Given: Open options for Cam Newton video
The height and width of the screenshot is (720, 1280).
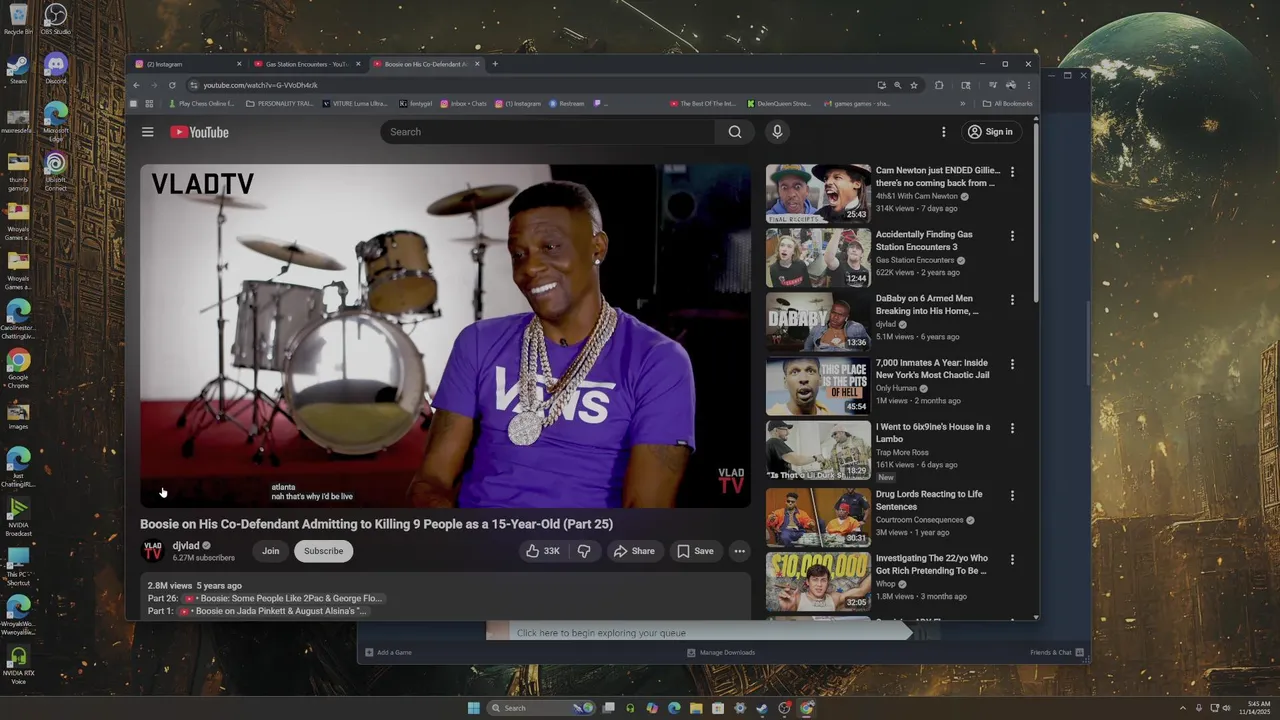Looking at the screenshot, I should [x=1012, y=172].
